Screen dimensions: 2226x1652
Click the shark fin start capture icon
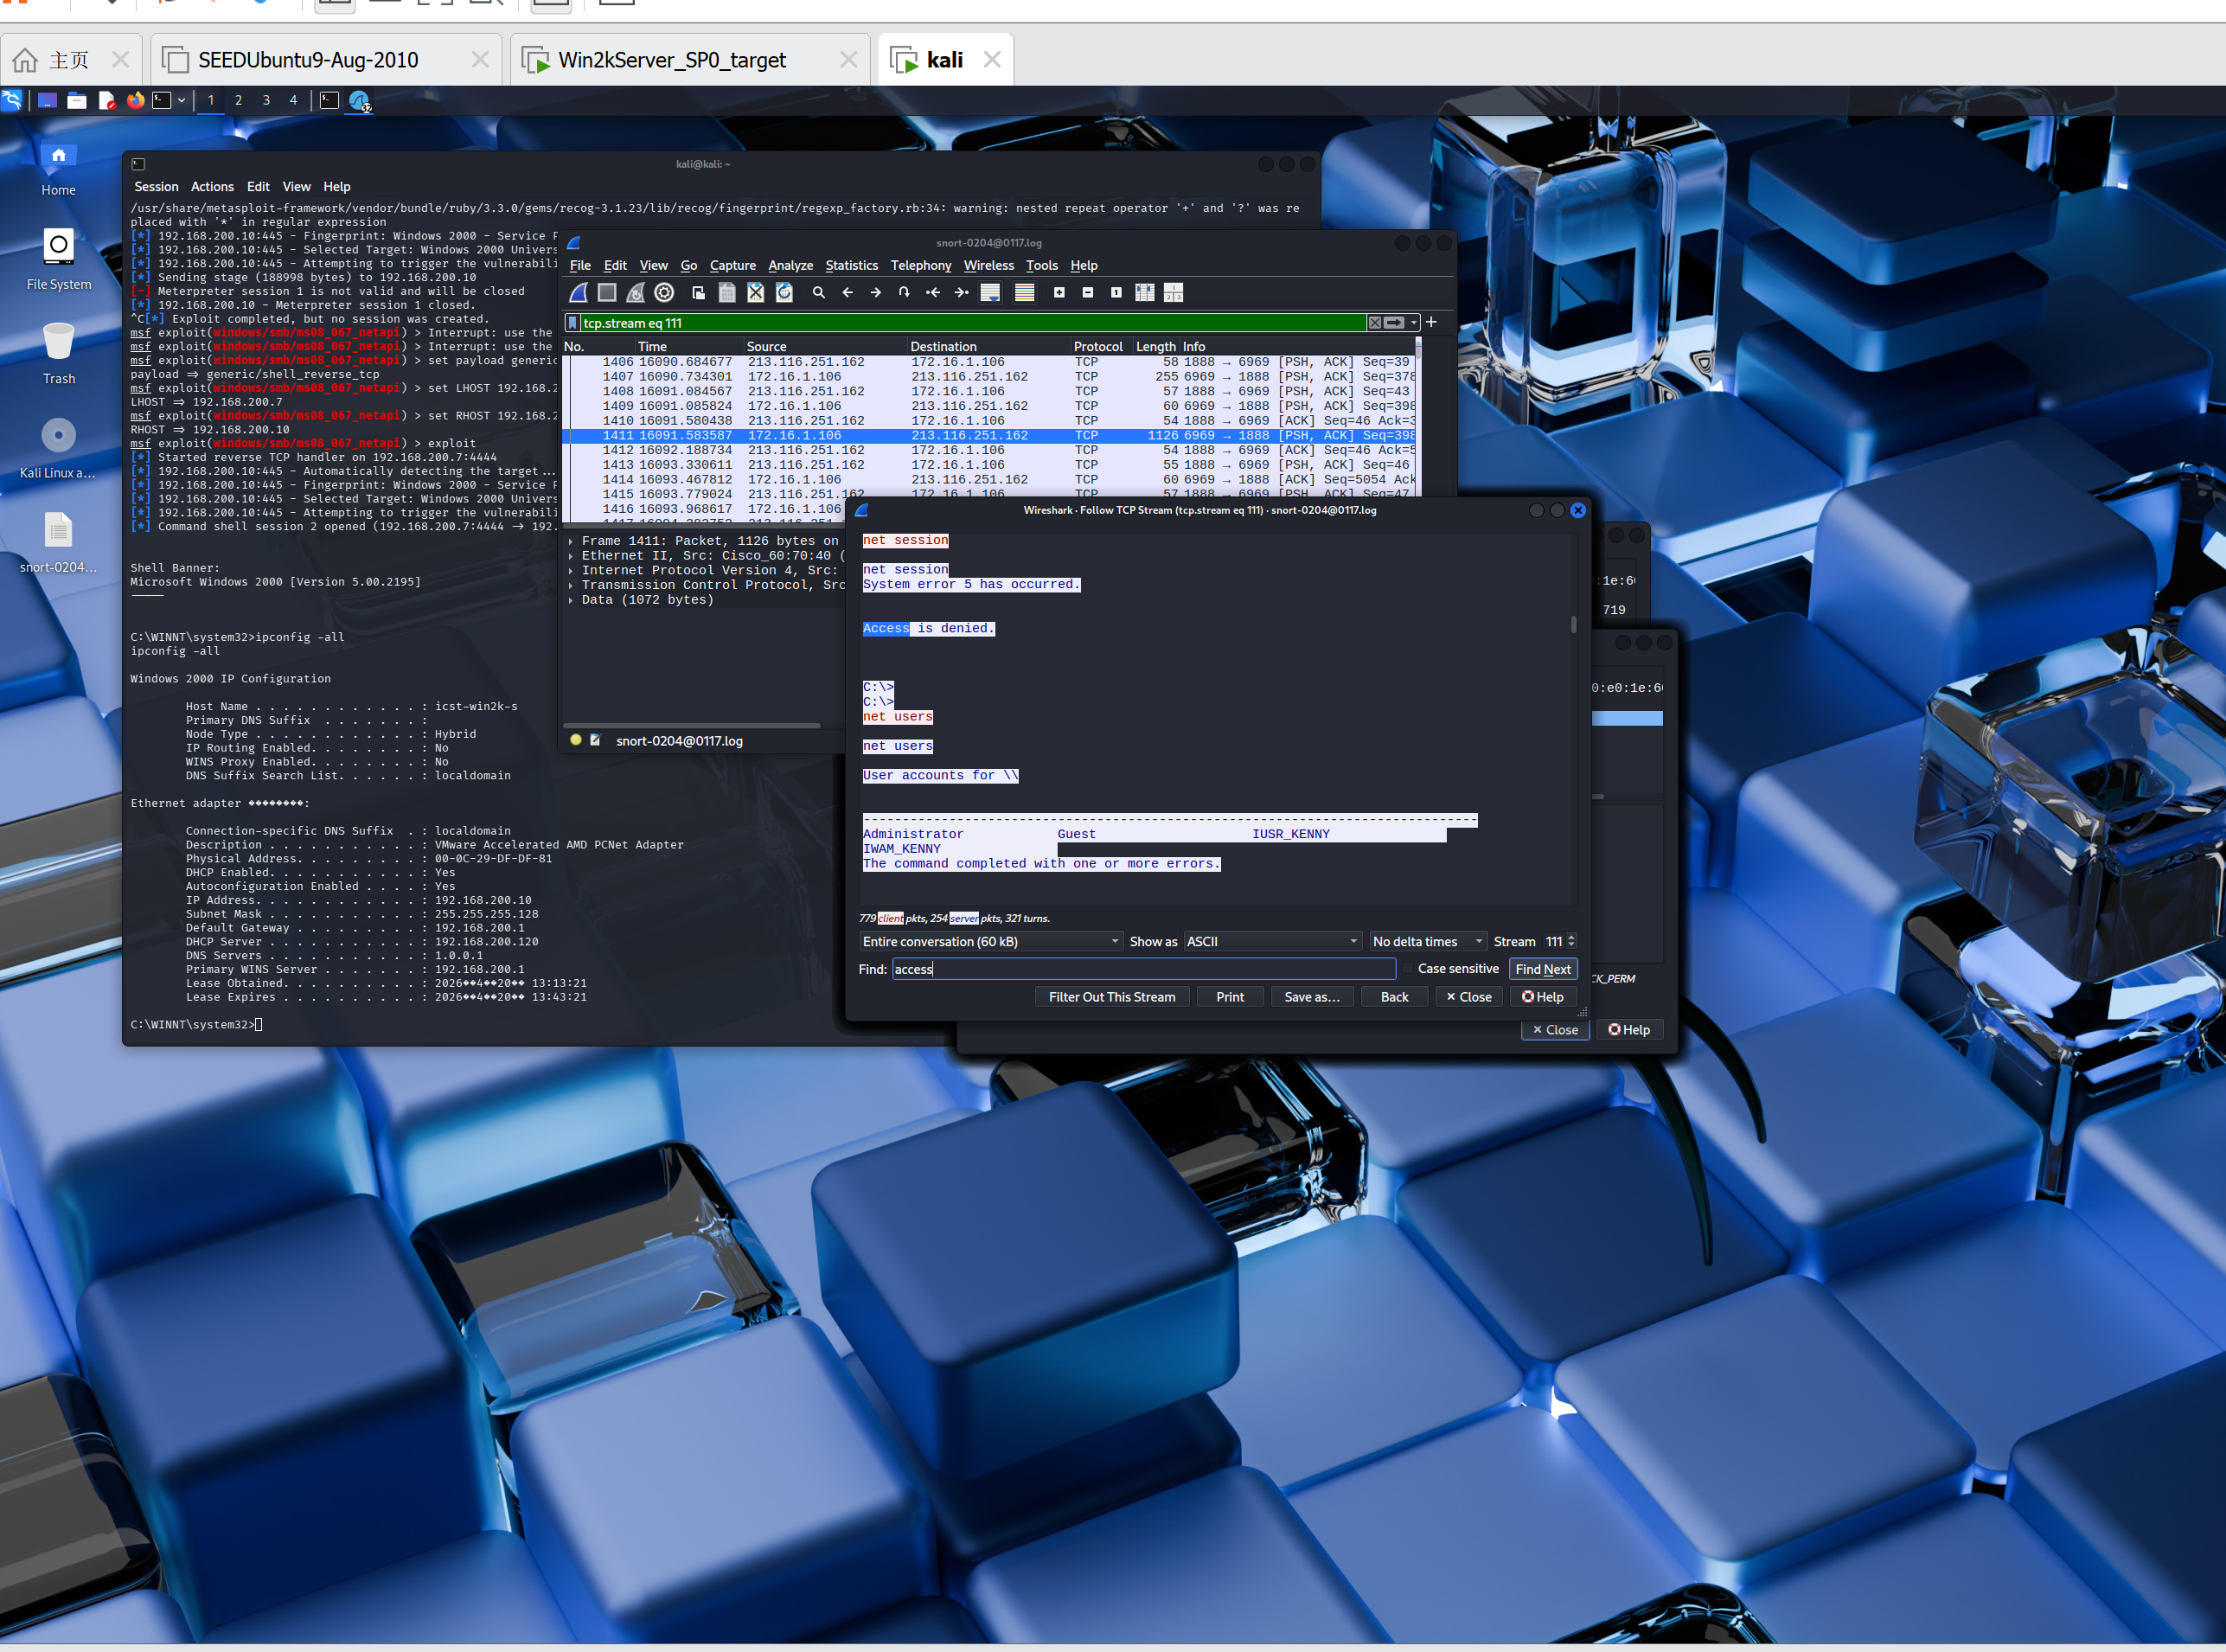click(578, 292)
